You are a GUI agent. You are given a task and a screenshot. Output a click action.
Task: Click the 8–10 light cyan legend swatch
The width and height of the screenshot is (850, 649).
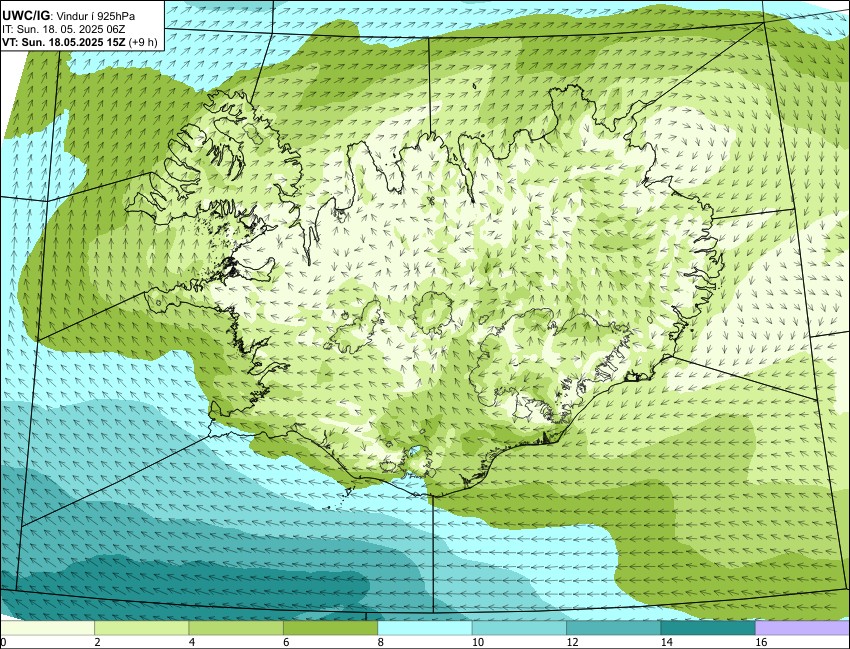(x=424, y=628)
